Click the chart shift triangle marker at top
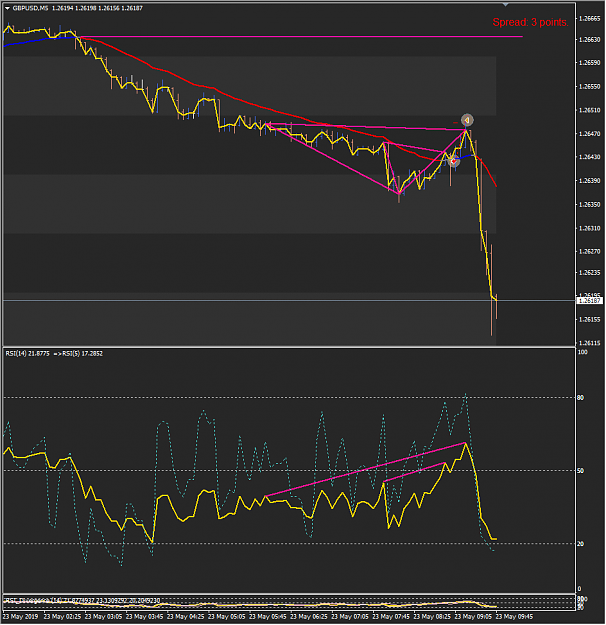This screenshot has width=606, height=625. pos(506,5)
